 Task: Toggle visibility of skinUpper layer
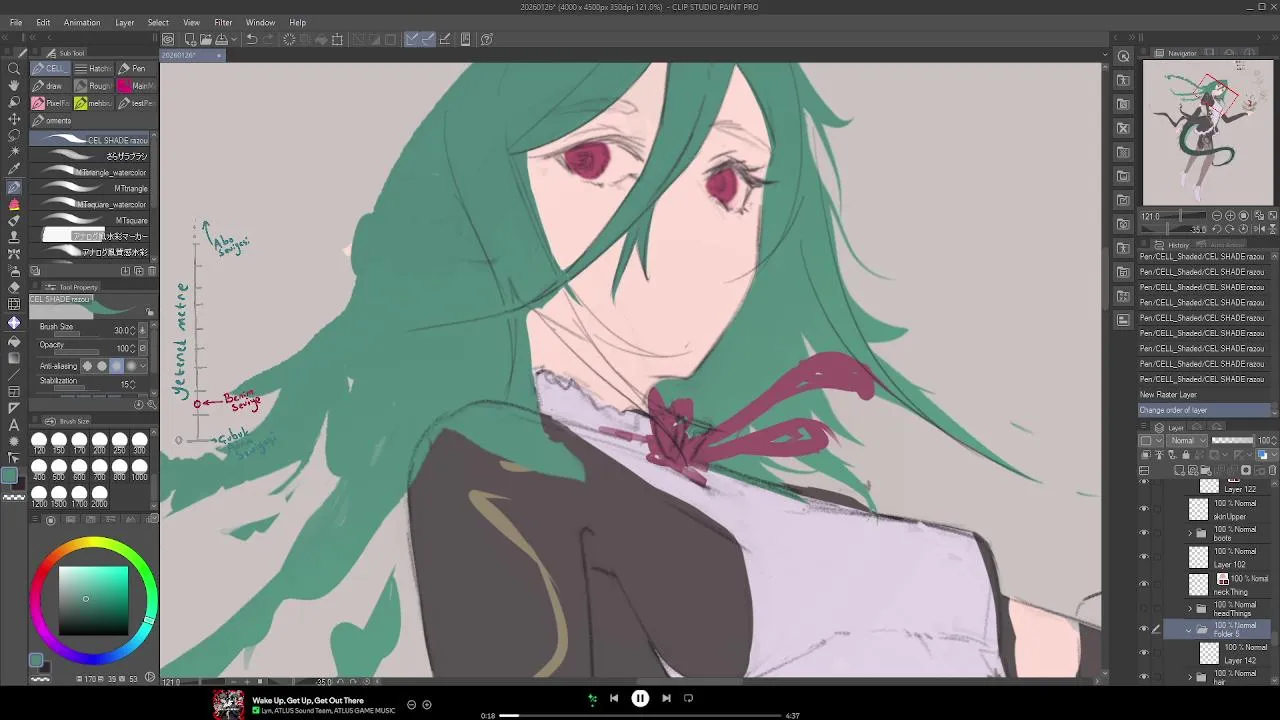click(x=1144, y=509)
